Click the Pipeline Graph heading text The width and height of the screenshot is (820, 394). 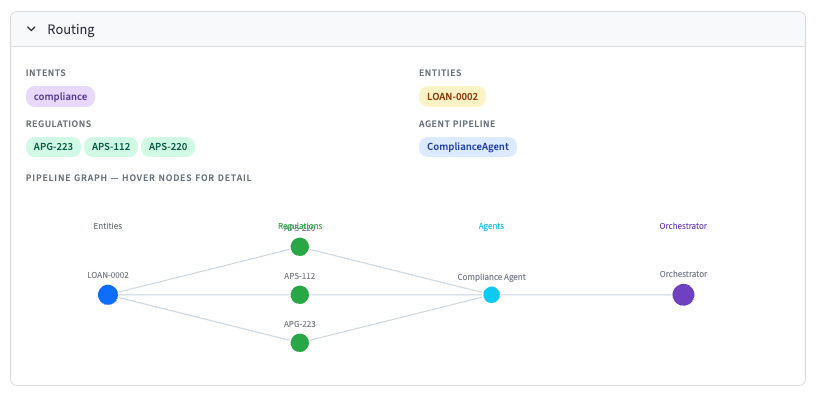tap(139, 178)
